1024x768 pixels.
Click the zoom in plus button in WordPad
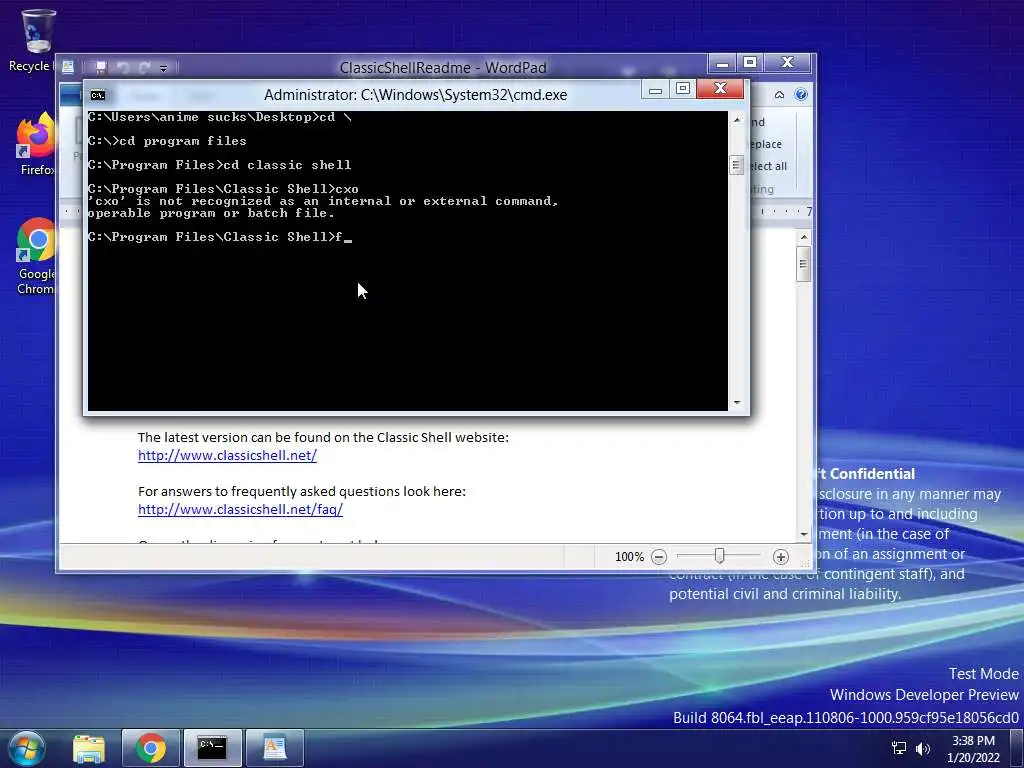(x=780, y=557)
